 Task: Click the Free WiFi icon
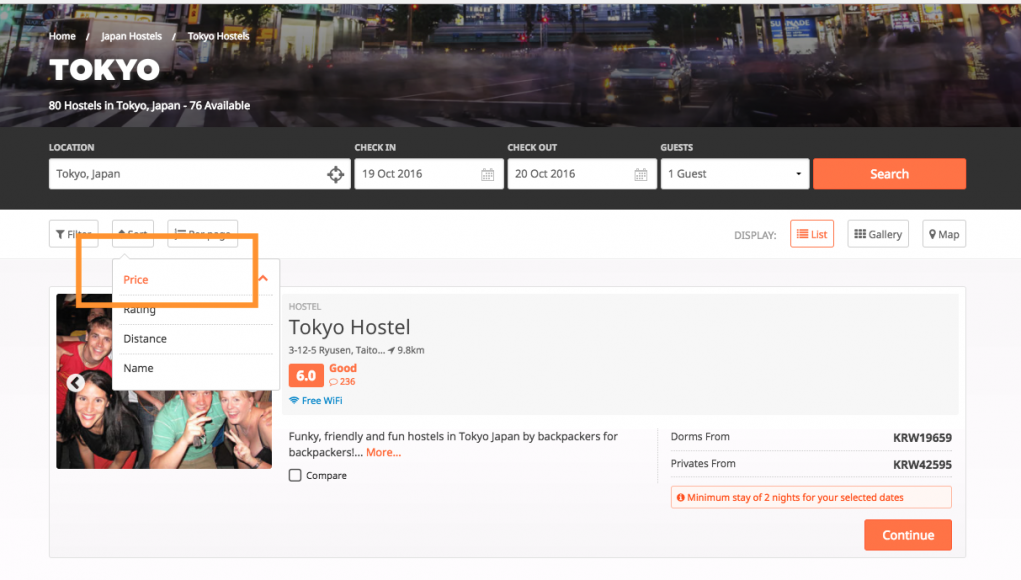coord(294,401)
